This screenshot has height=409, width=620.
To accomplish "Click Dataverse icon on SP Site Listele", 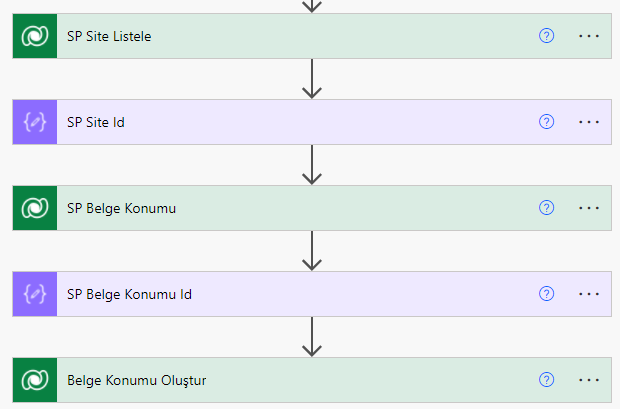I will coord(35,36).
